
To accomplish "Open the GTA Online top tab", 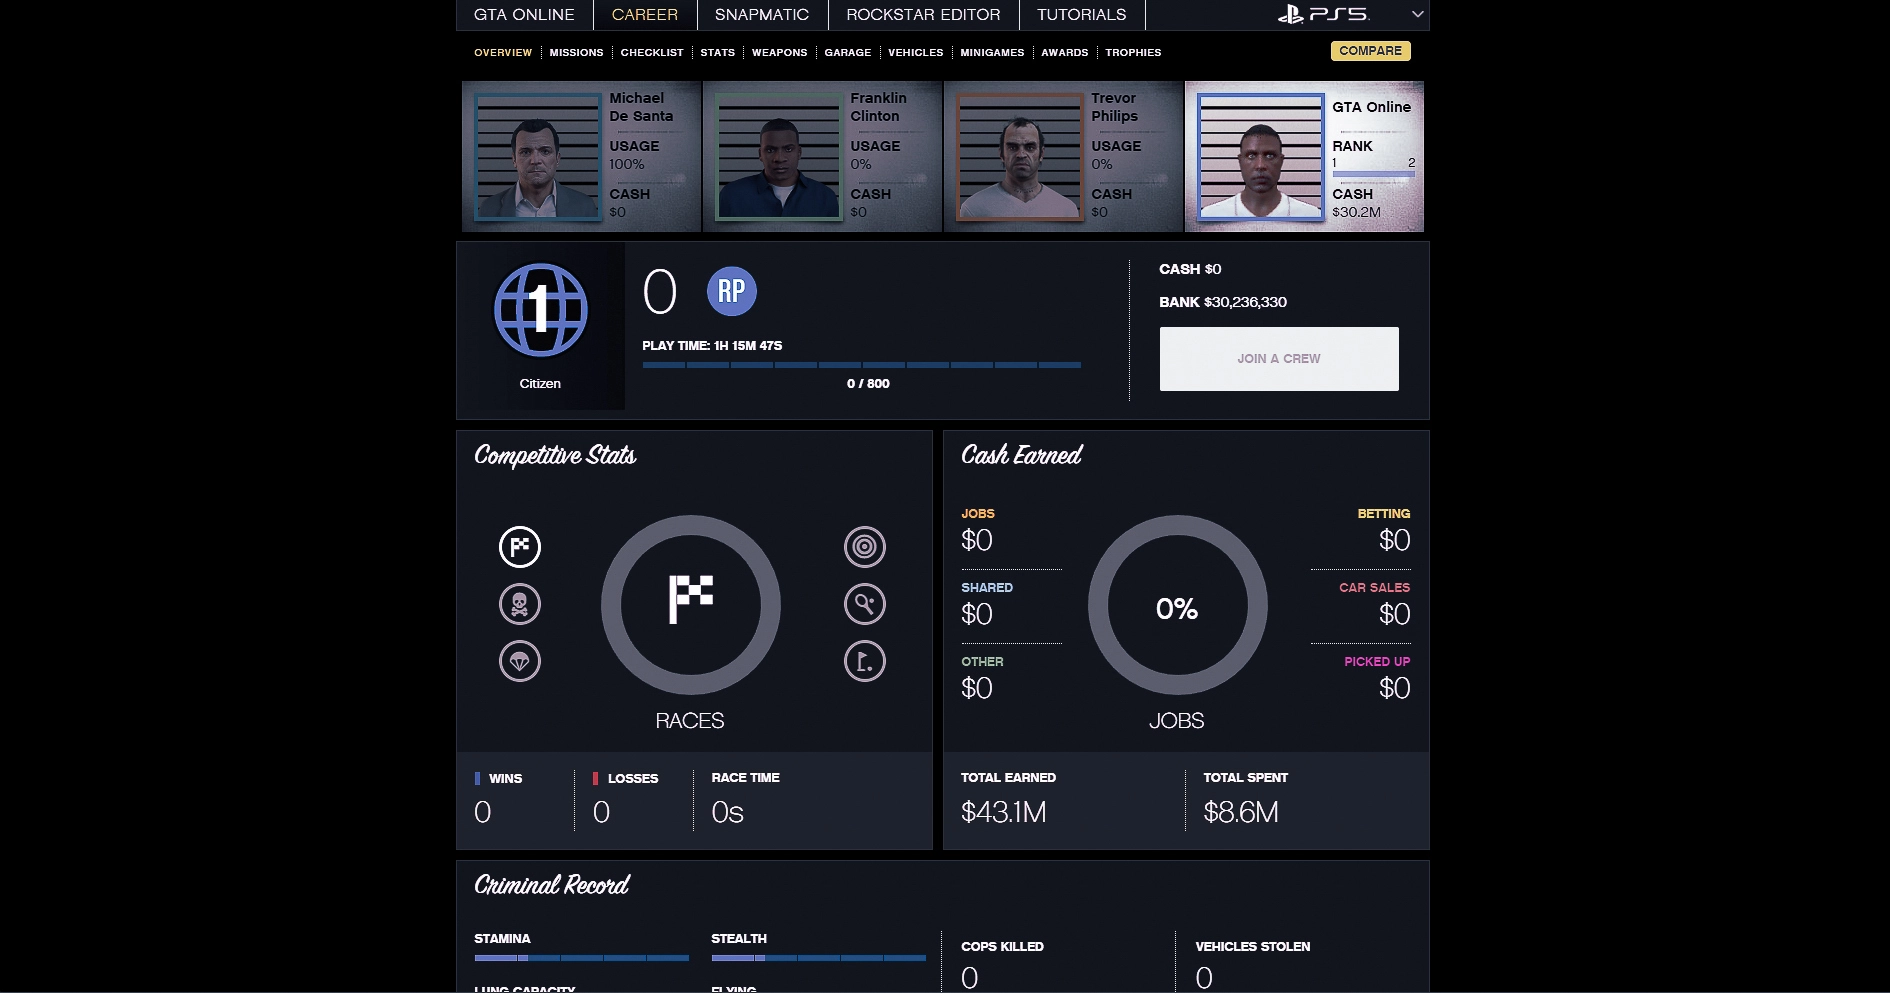I will (x=525, y=15).
